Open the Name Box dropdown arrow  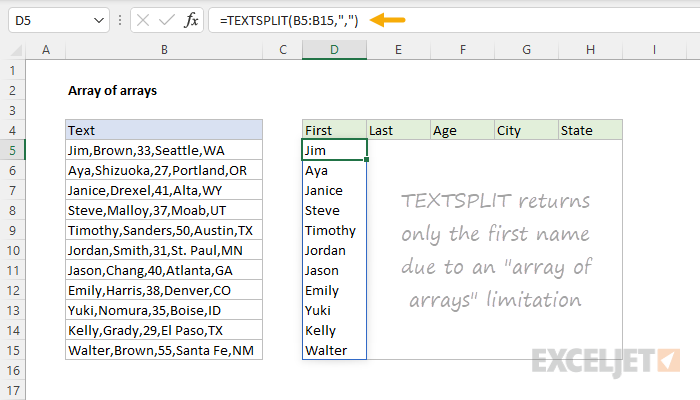(99, 21)
